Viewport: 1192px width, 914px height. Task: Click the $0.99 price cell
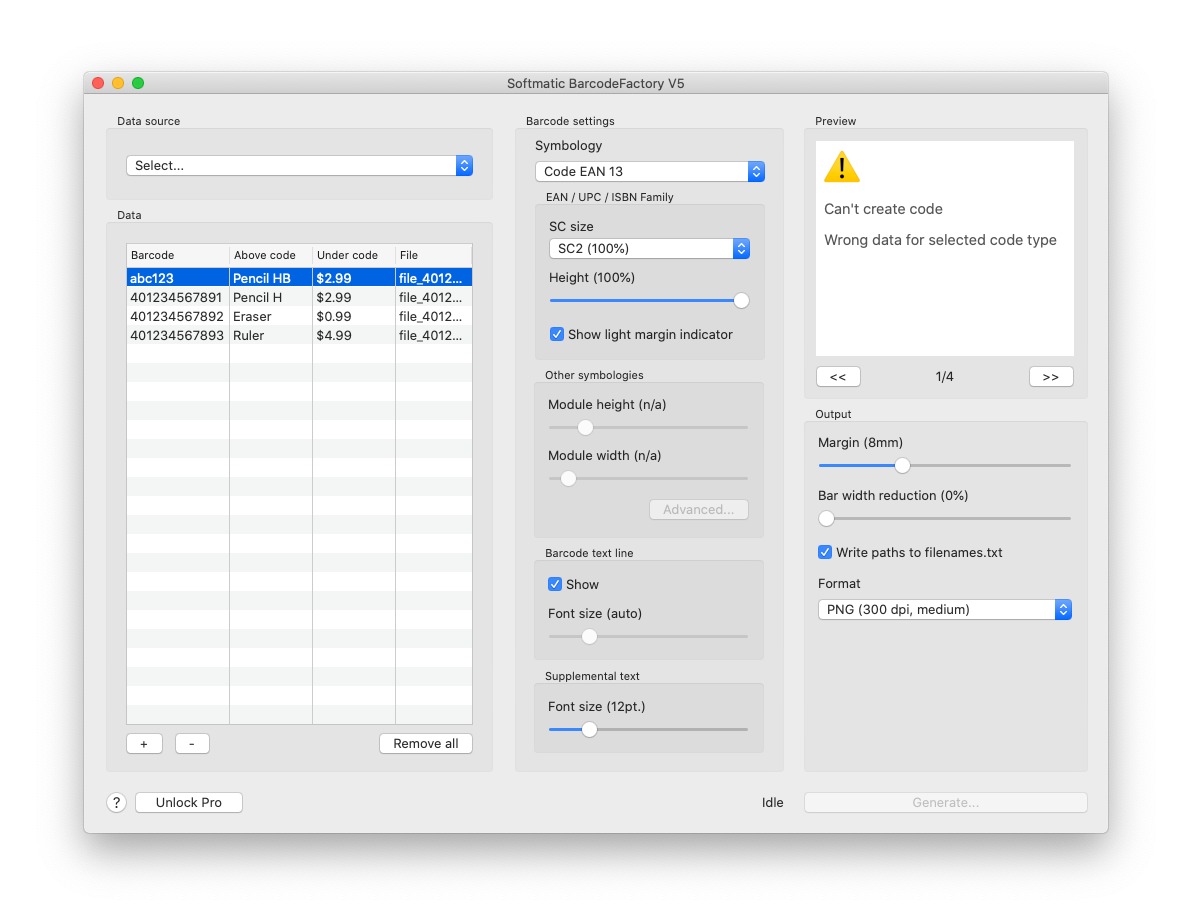tap(353, 316)
